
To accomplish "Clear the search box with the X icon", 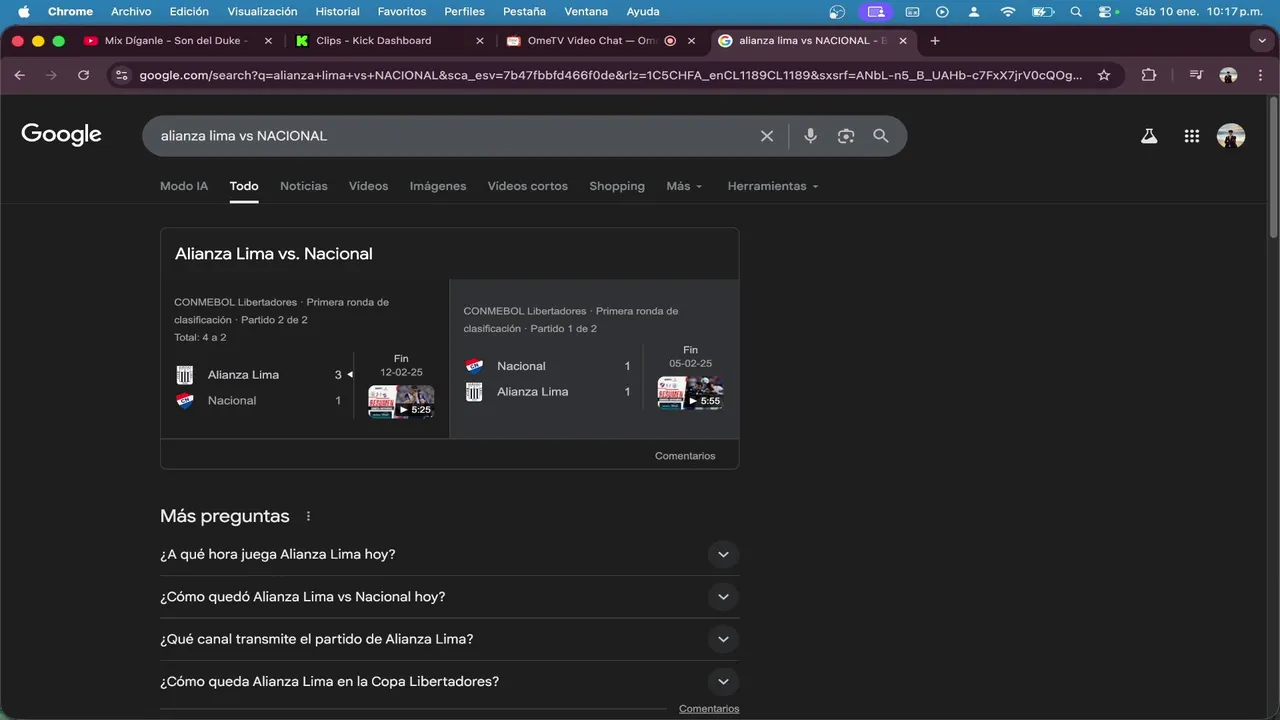I will pyautogui.click(x=767, y=136).
